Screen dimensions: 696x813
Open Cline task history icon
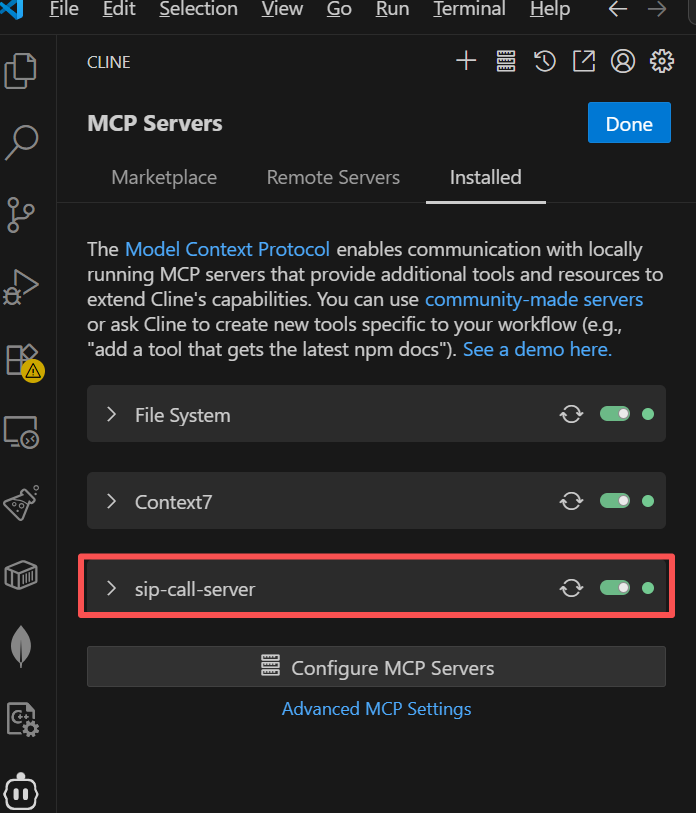click(545, 61)
